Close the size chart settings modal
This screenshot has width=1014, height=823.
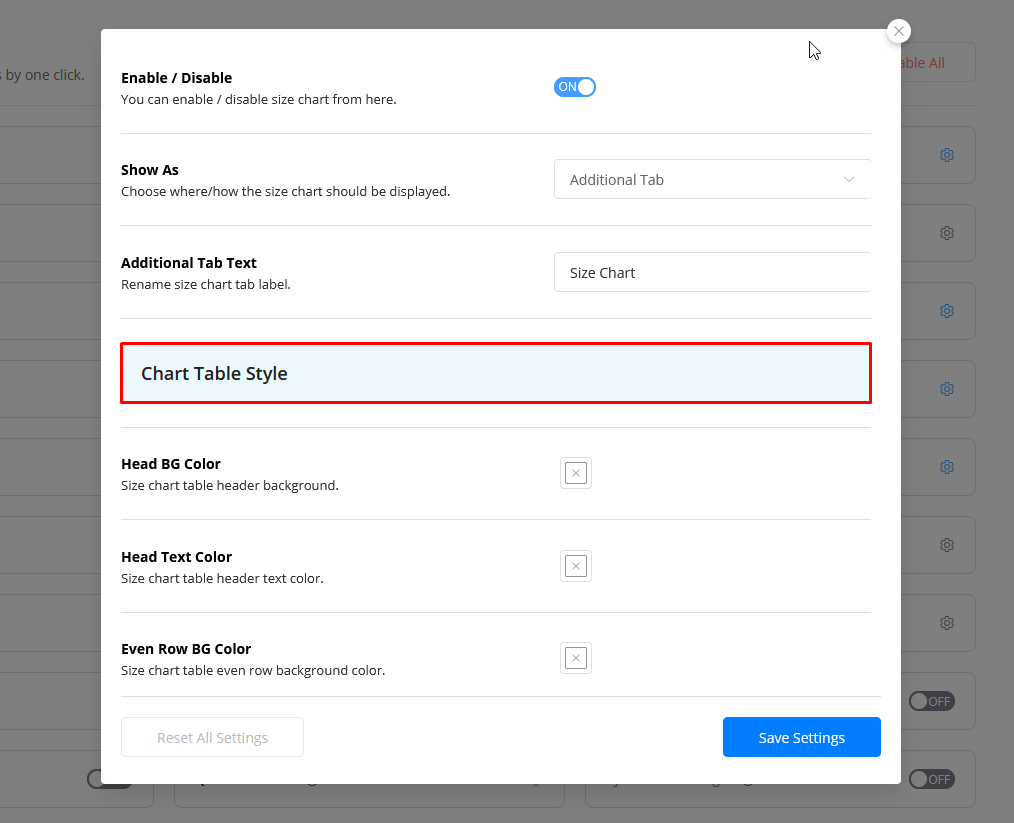click(899, 31)
